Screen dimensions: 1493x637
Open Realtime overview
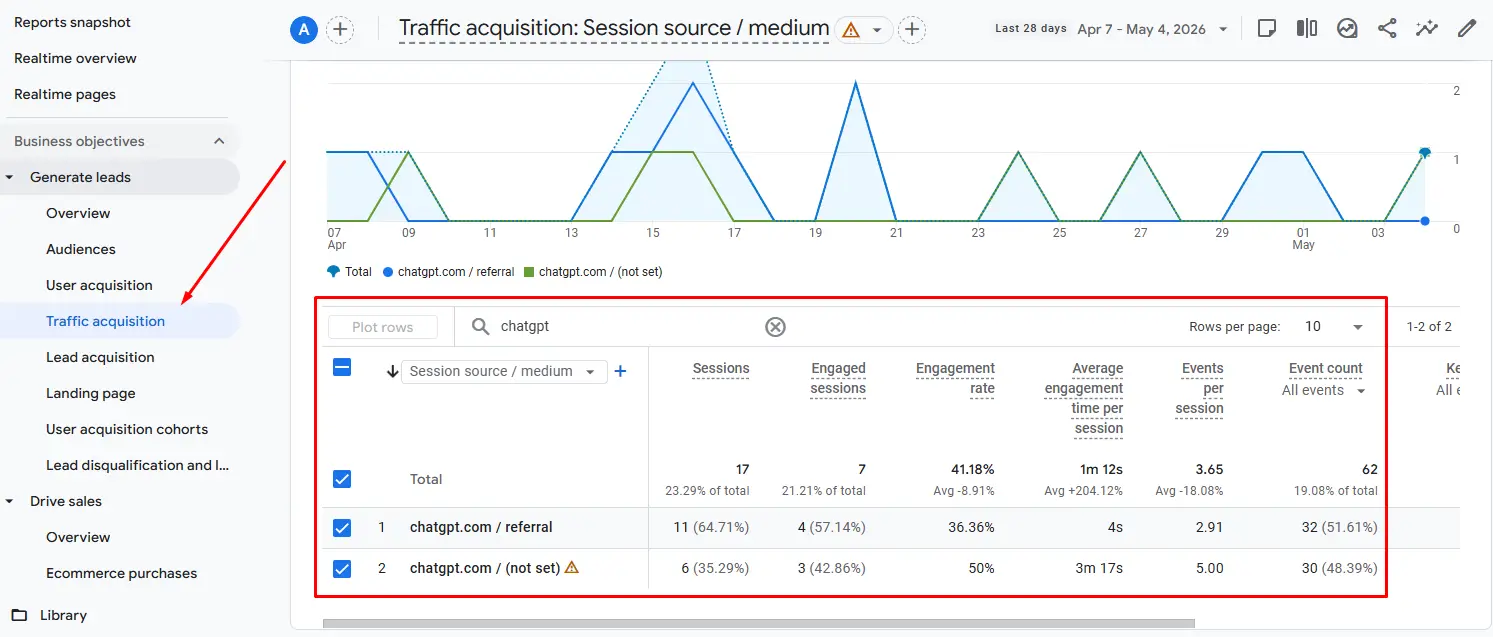[75, 58]
